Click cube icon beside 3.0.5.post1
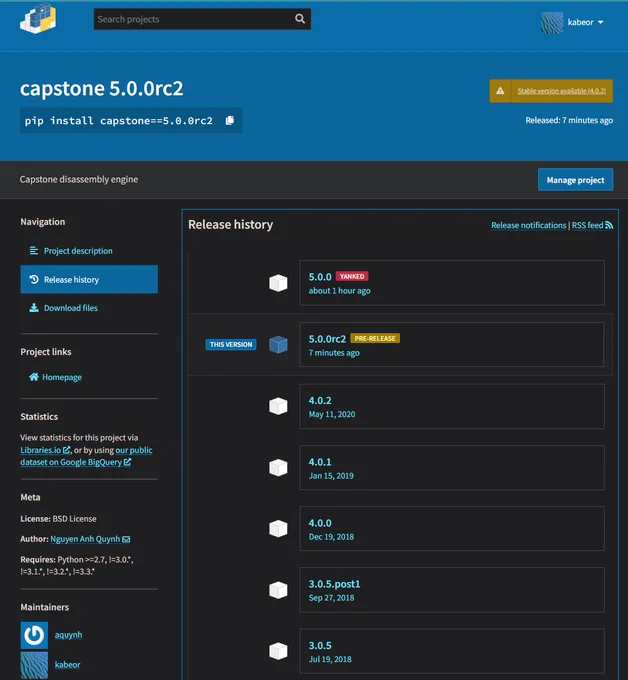Viewport: 628px width, 680px height. [278, 590]
